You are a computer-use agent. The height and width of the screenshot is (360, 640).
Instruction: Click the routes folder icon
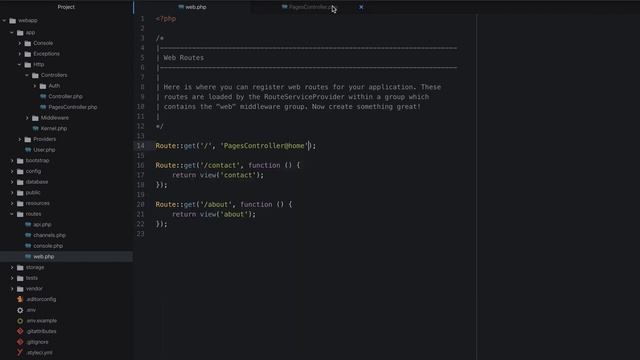[x=20, y=214]
